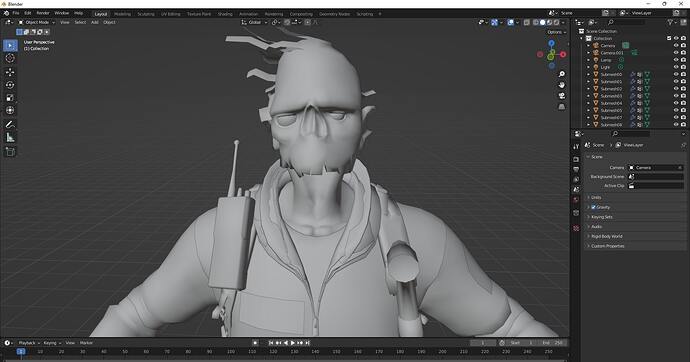
Task: Toggle Collection exclude checkbox in outliner
Action: (x=669, y=38)
